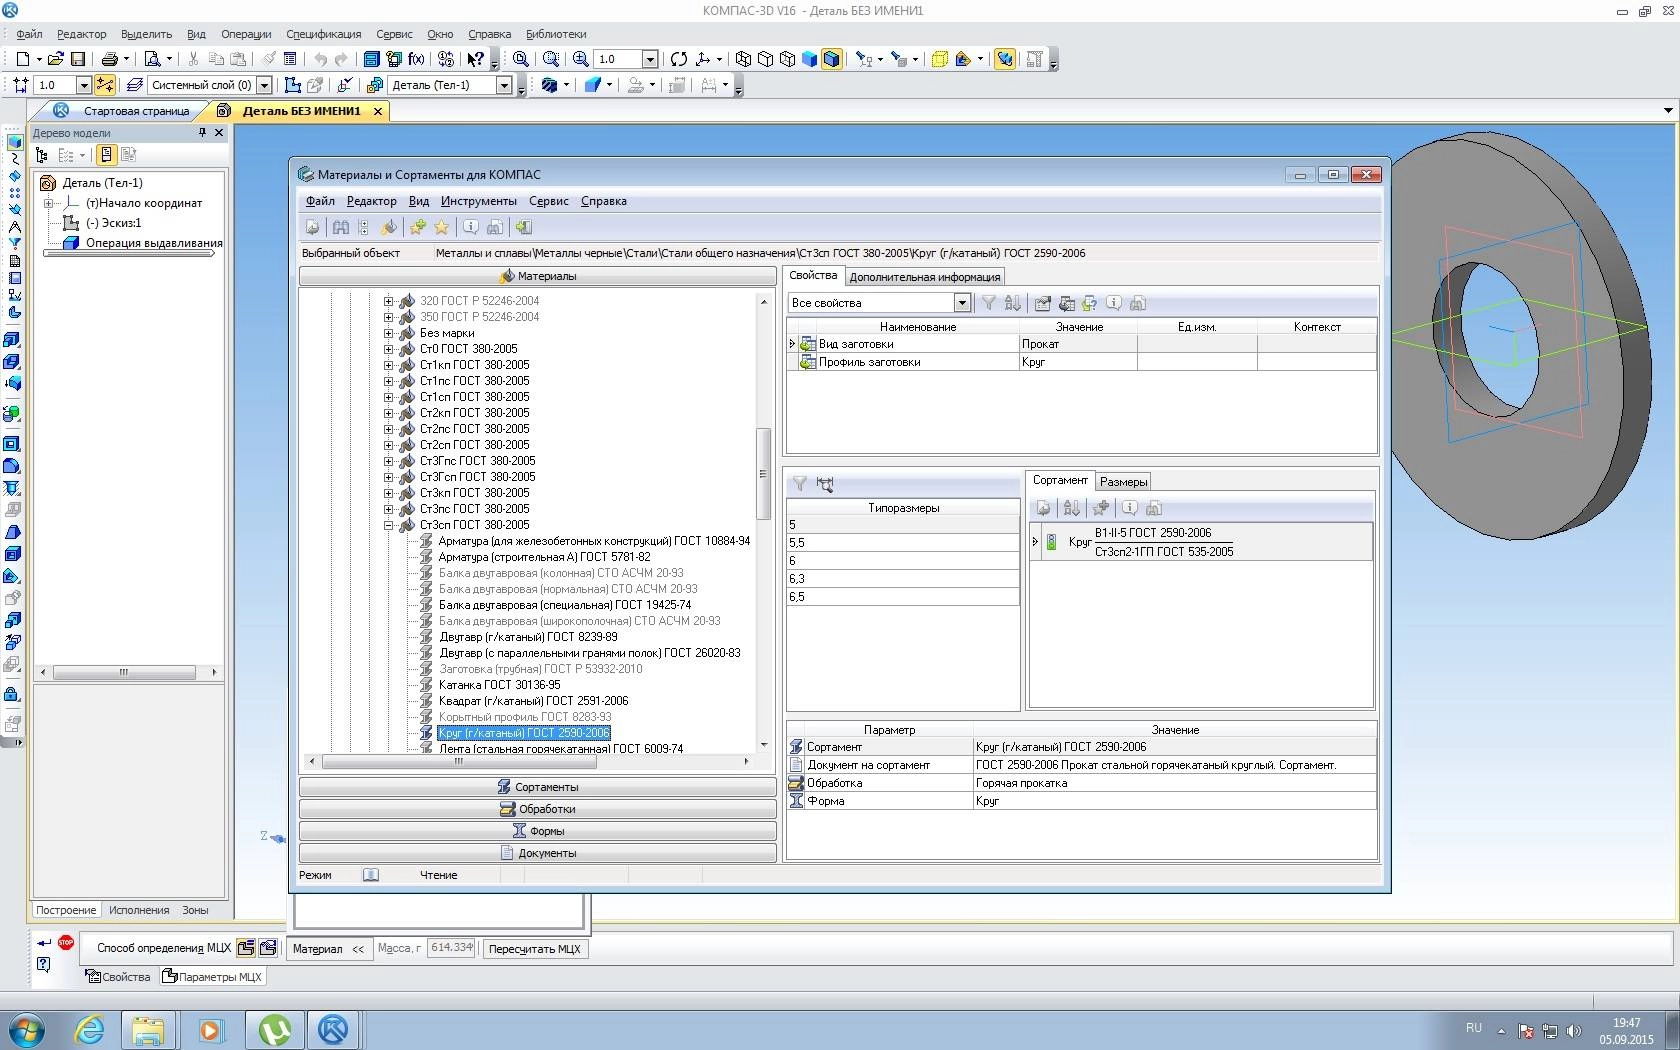
Task: Open the Все свойства dropdown
Action: (961, 303)
